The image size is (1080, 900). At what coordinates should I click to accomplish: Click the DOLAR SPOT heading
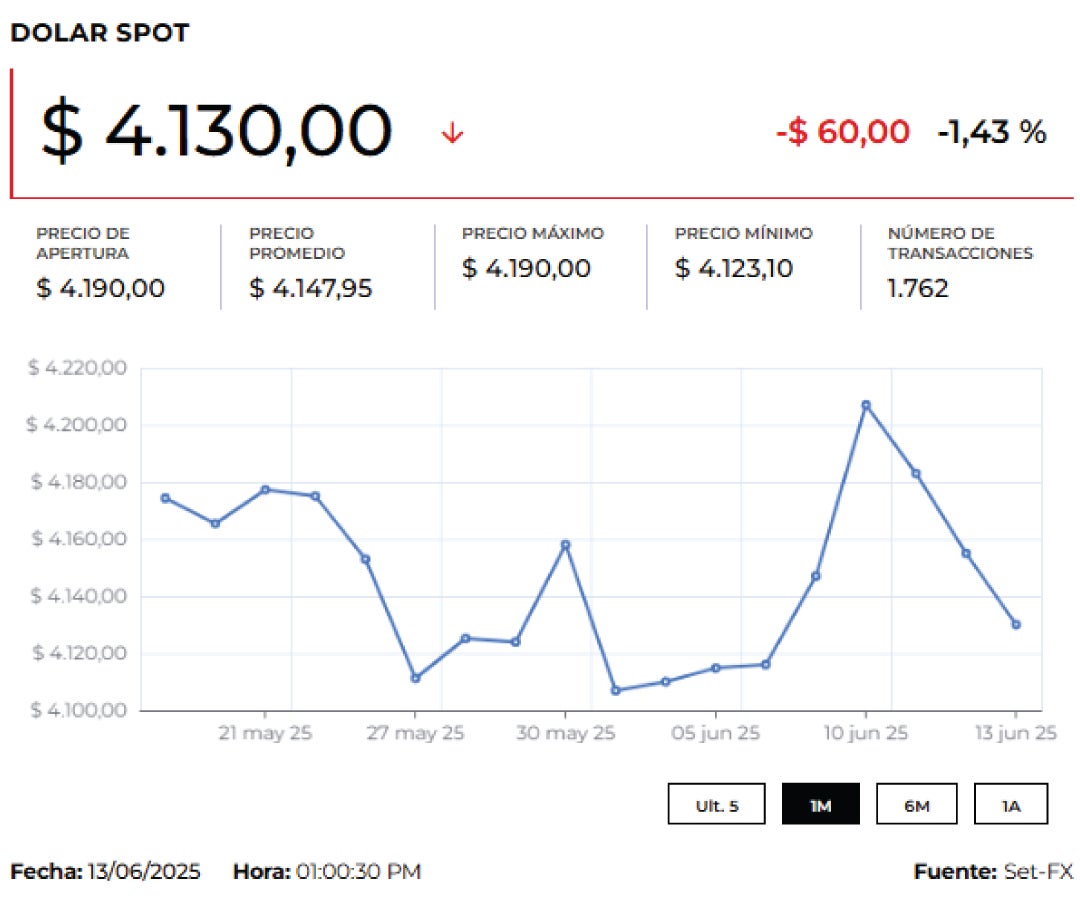coord(99,33)
